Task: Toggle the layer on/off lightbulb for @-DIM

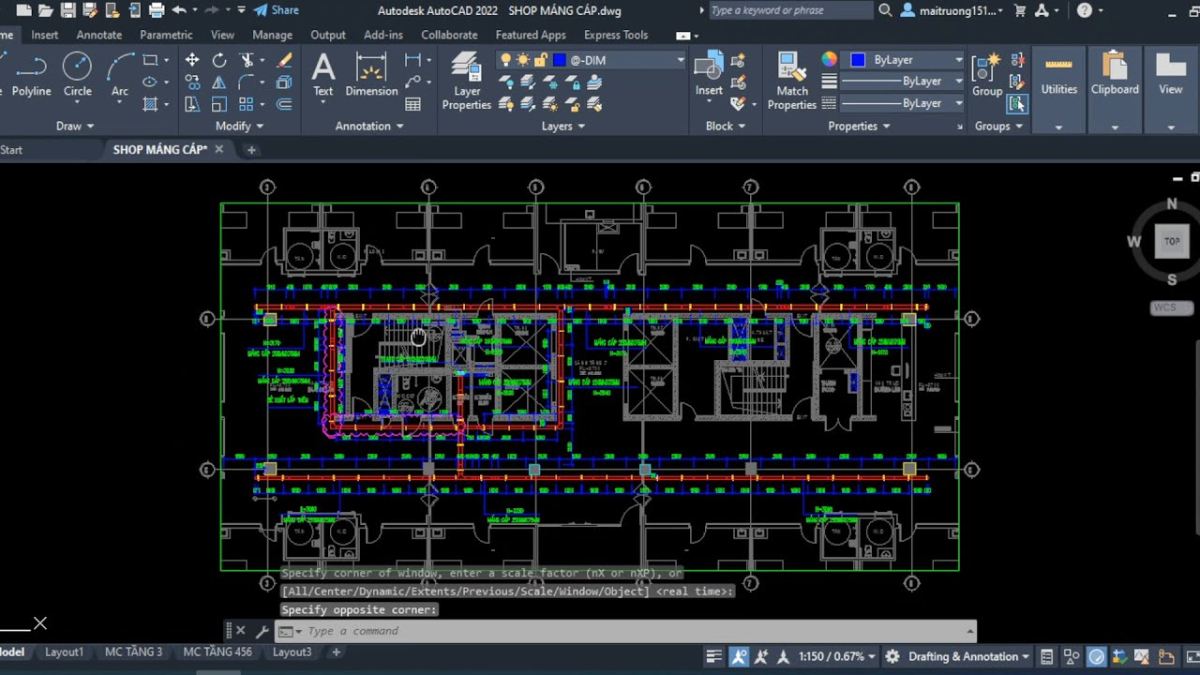Action: [x=506, y=60]
